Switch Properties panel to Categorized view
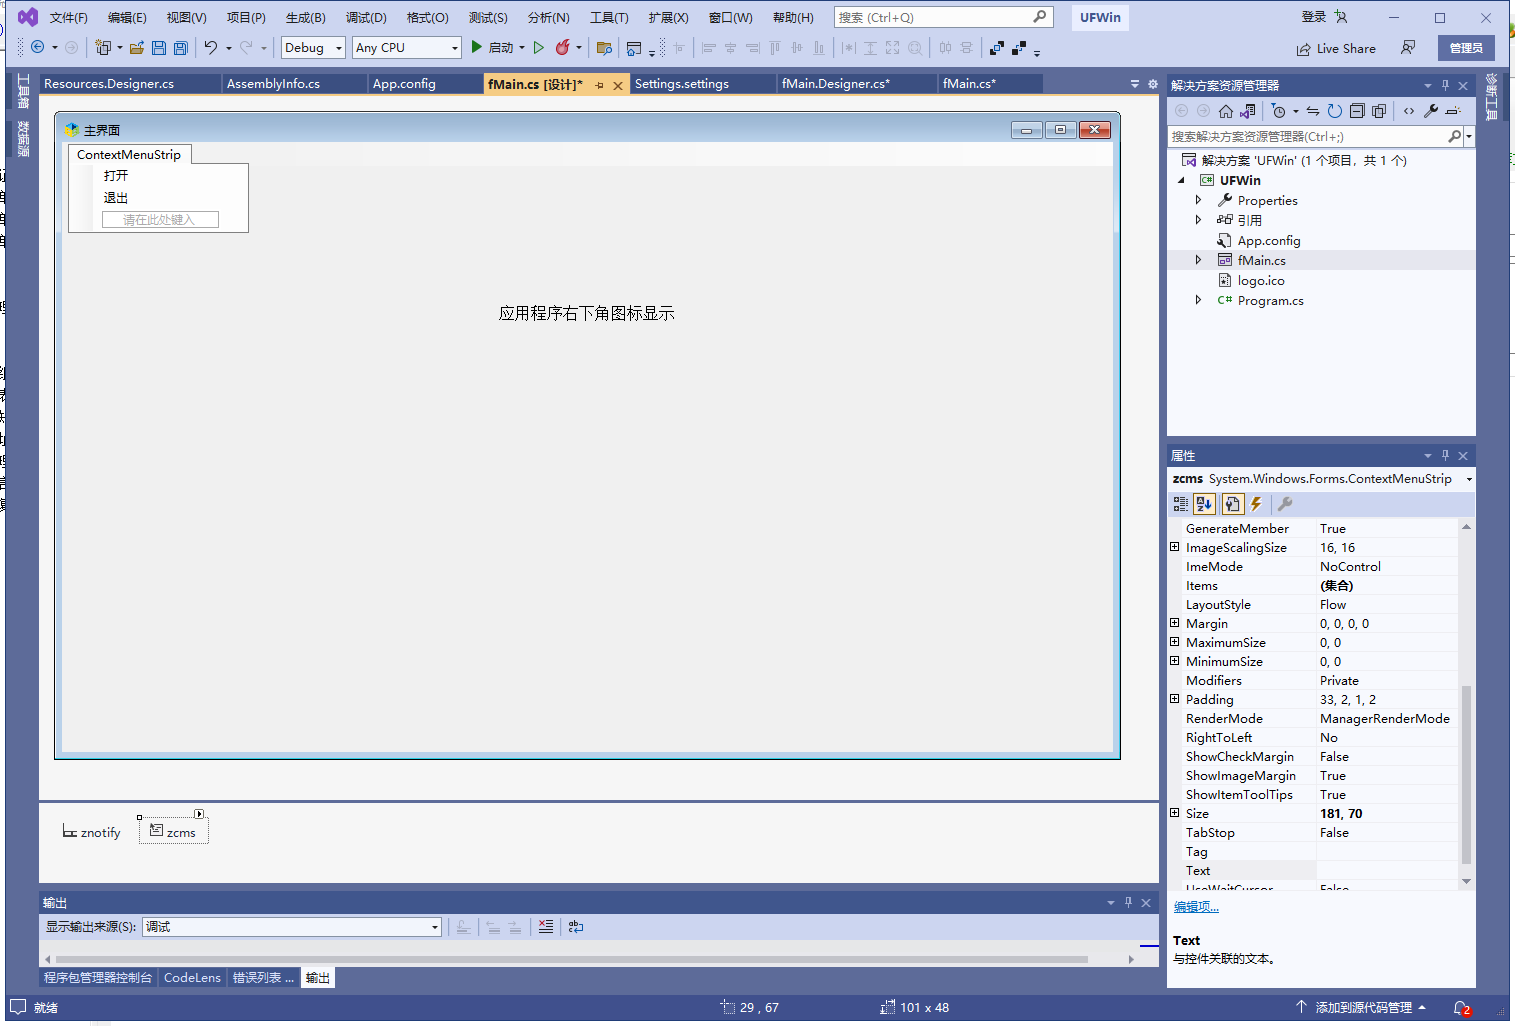Screen dimensions: 1515x1026 pos(1181,504)
